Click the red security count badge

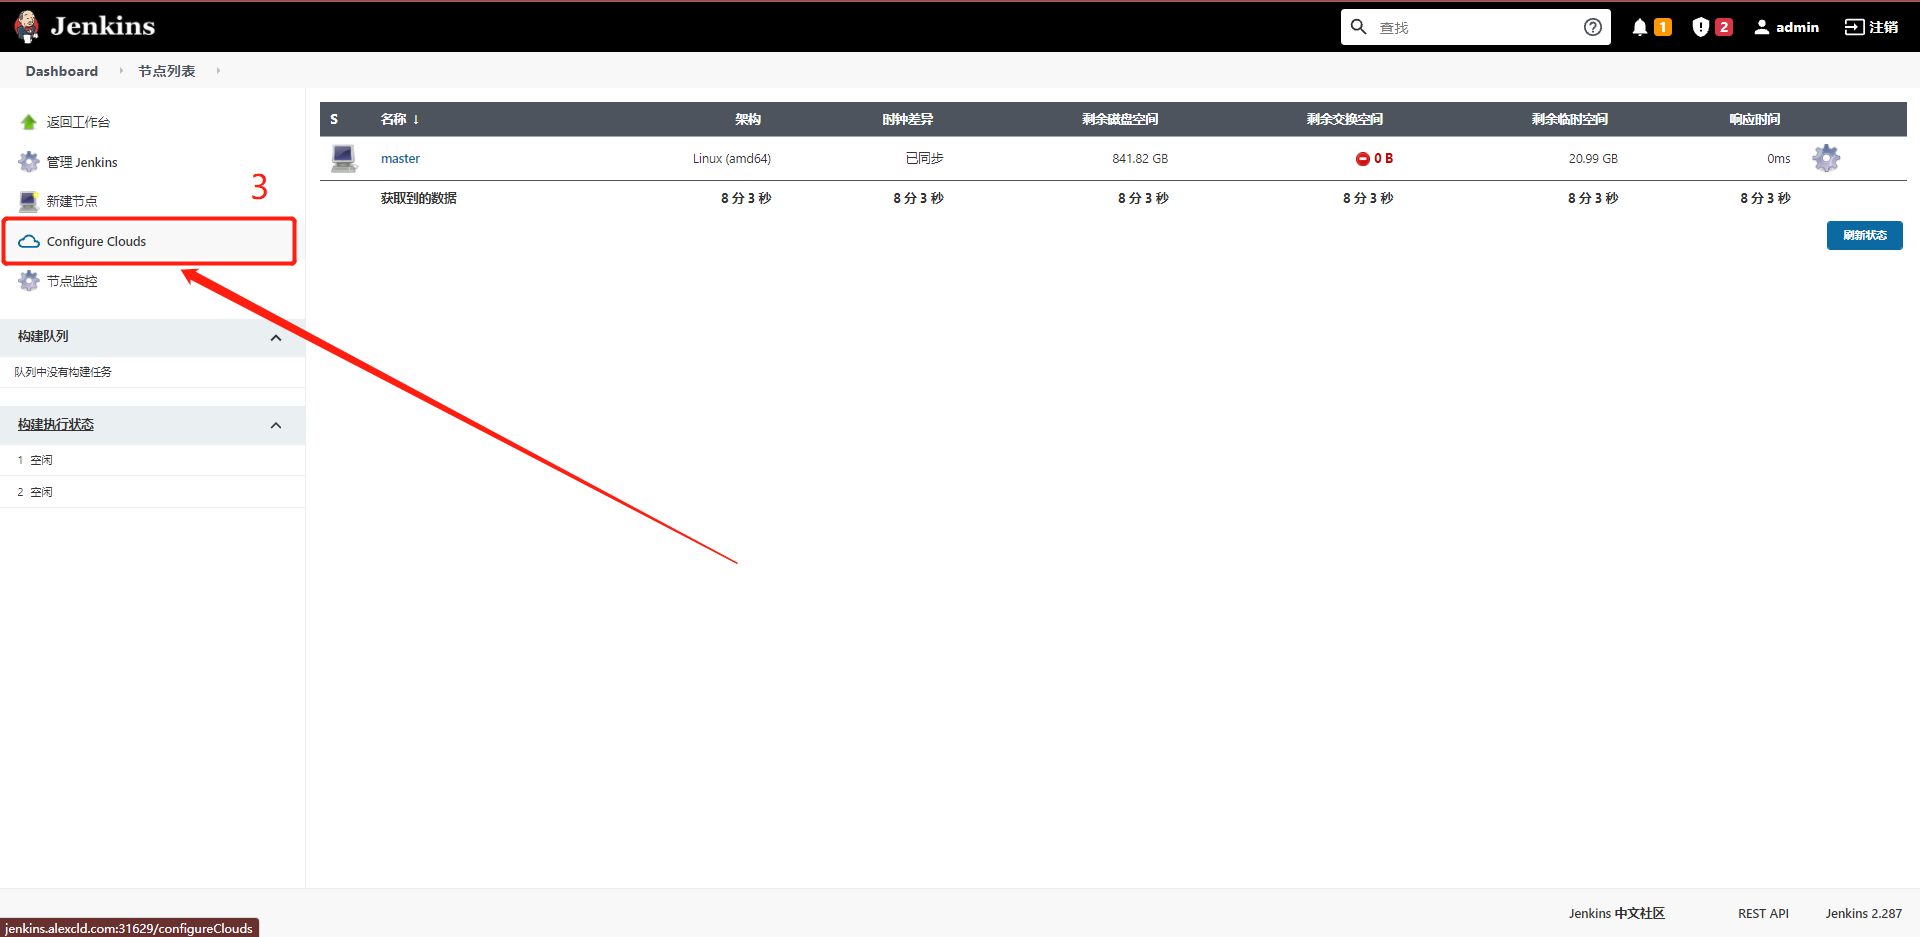(1724, 27)
